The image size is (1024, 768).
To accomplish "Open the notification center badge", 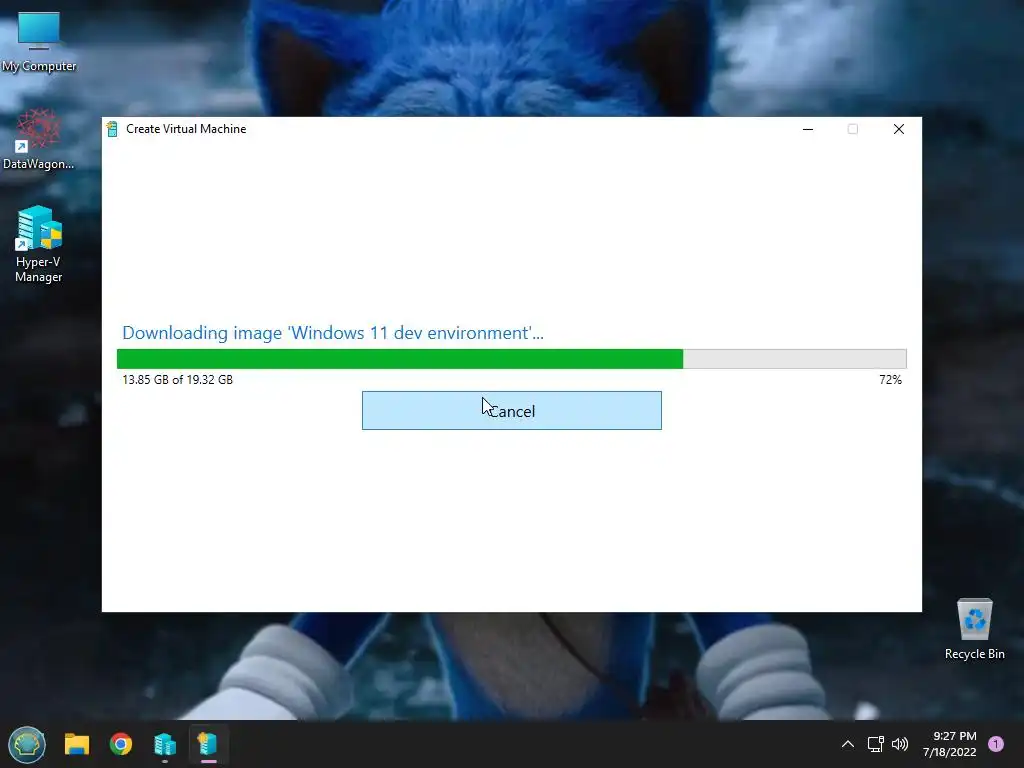I will coord(996,744).
